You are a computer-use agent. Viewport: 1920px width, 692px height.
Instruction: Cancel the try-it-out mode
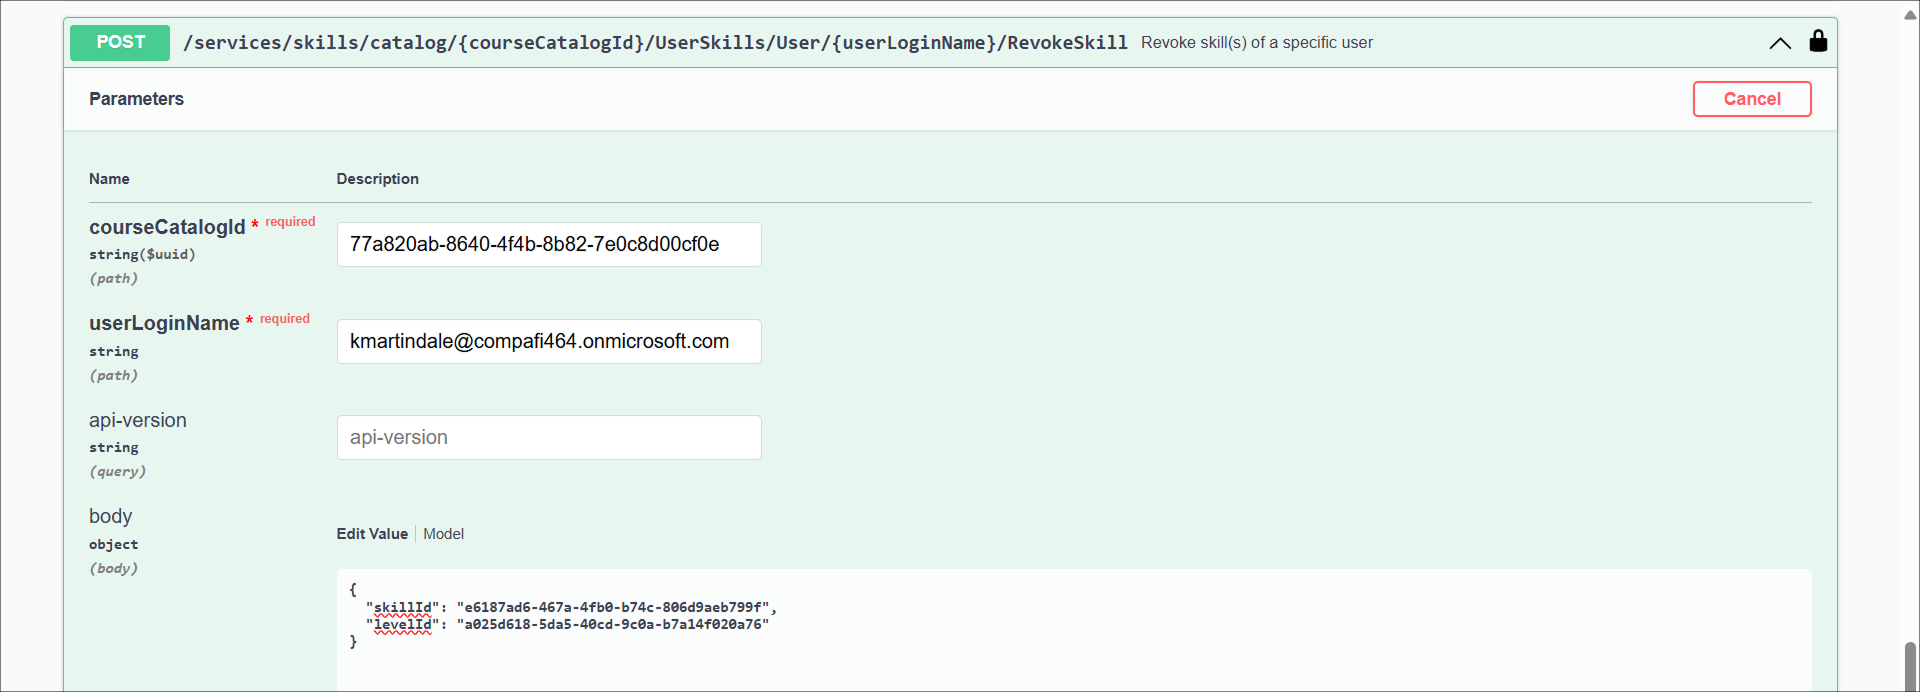(x=1751, y=99)
